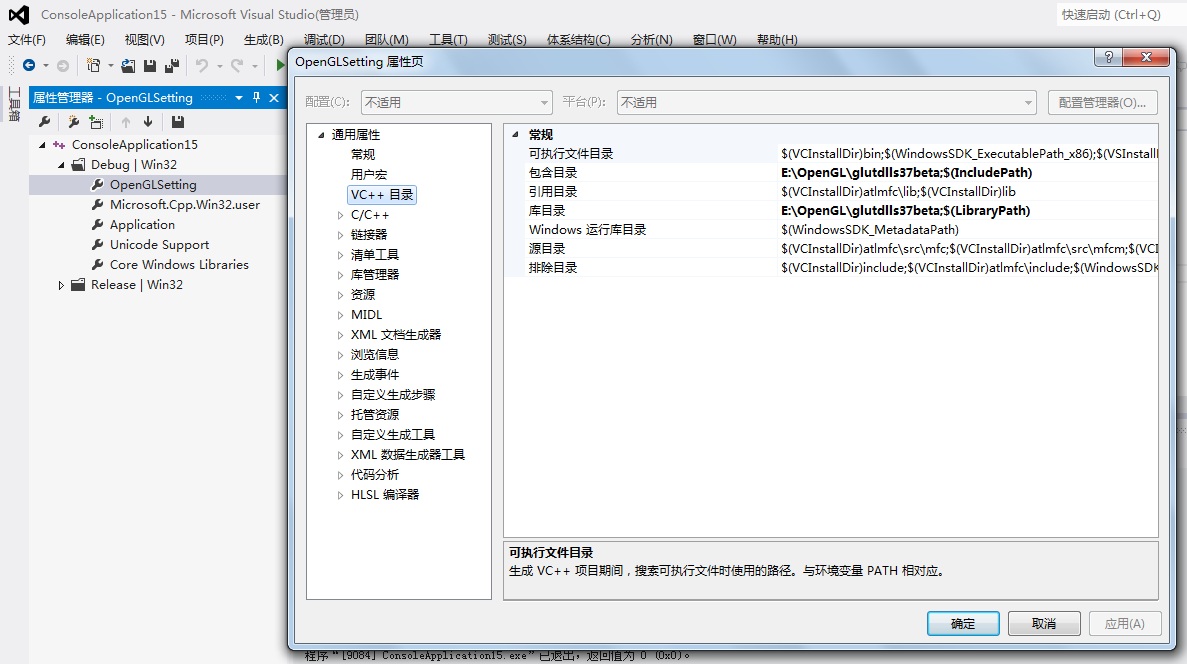Click the Open File folder icon
This screenshot has width=1187, height=664.
coord(129,66)
